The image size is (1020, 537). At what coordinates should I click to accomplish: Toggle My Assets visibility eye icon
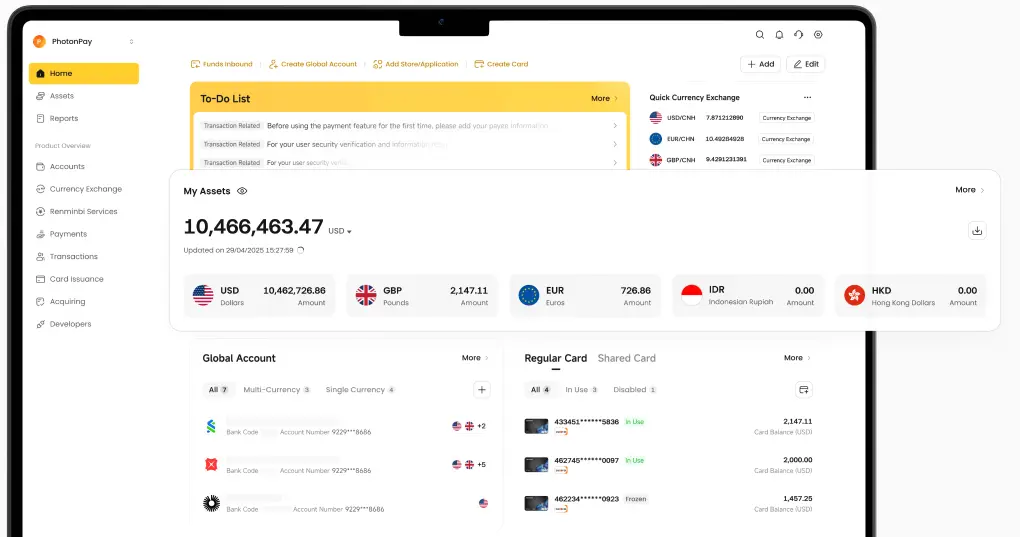[242, 191]
